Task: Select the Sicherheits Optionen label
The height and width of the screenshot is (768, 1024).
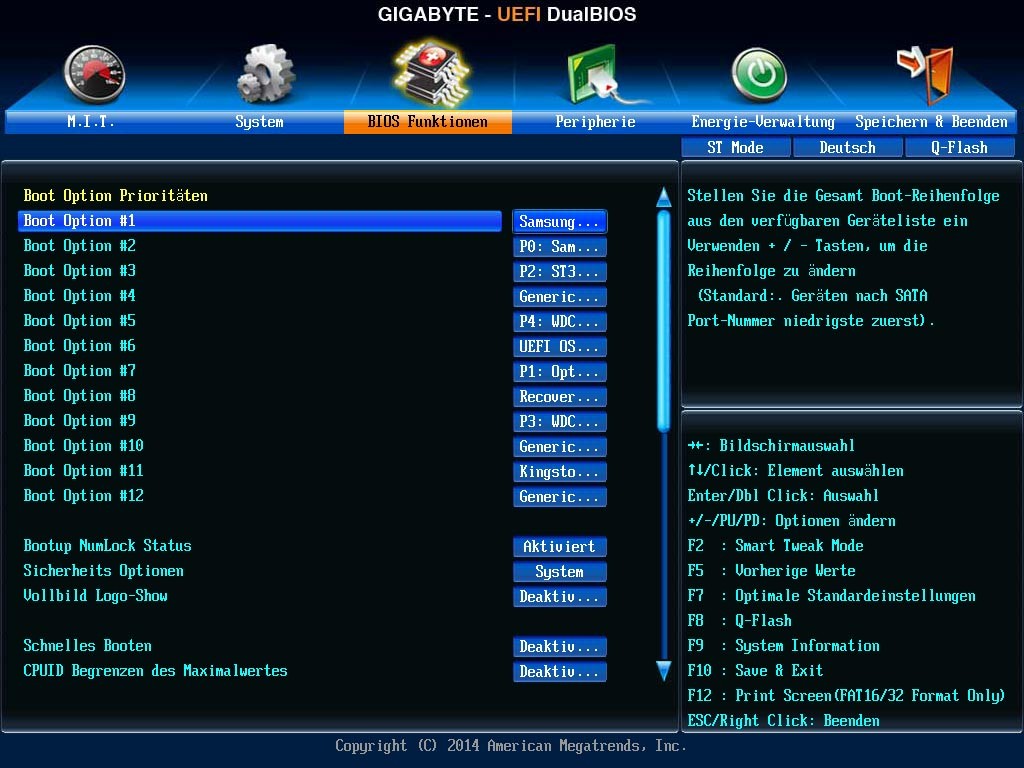Action: click(x=104, y=571)
